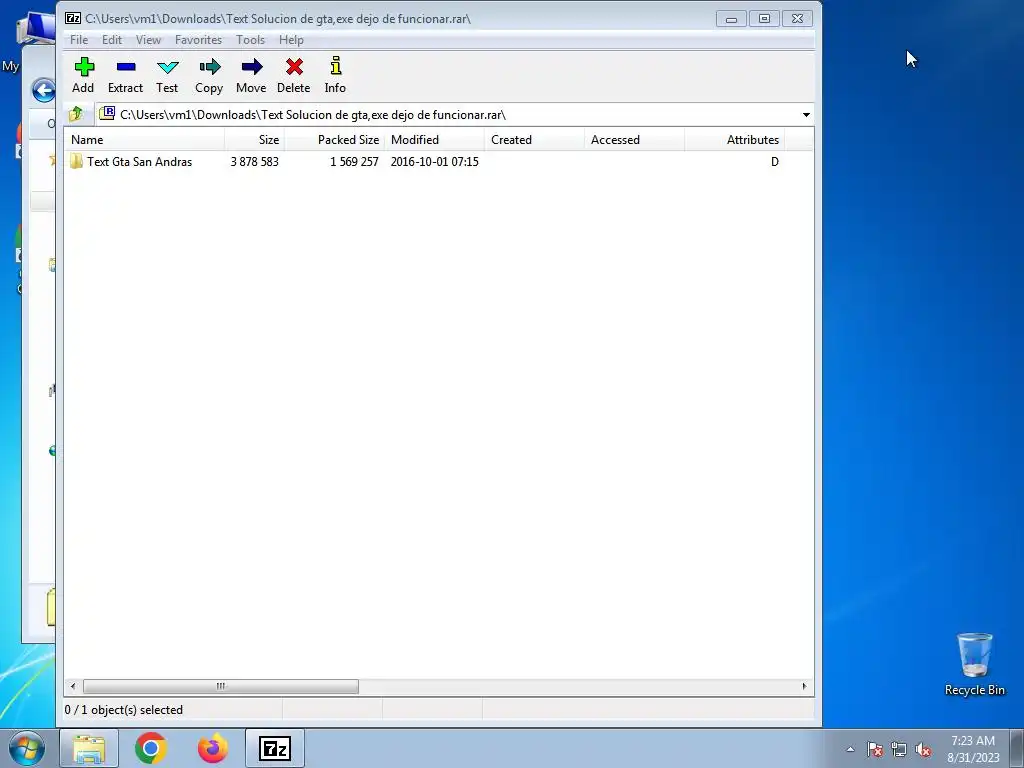Image resolution: width=1024 pixels, height=768 pixels.
Task: Sort by the Name column header
Action: [144, 140]
